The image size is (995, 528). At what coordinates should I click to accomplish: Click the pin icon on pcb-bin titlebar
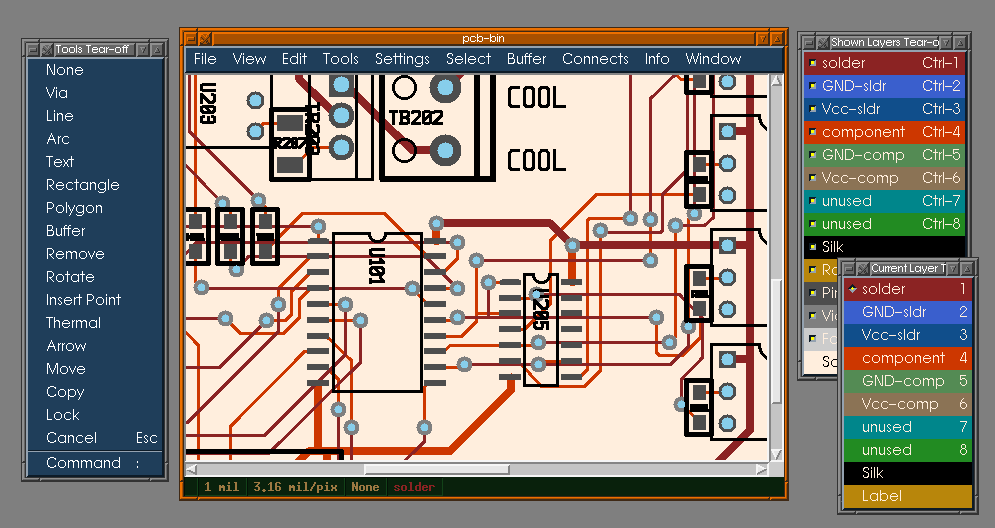pyautogui.click(x=205, y=39)
